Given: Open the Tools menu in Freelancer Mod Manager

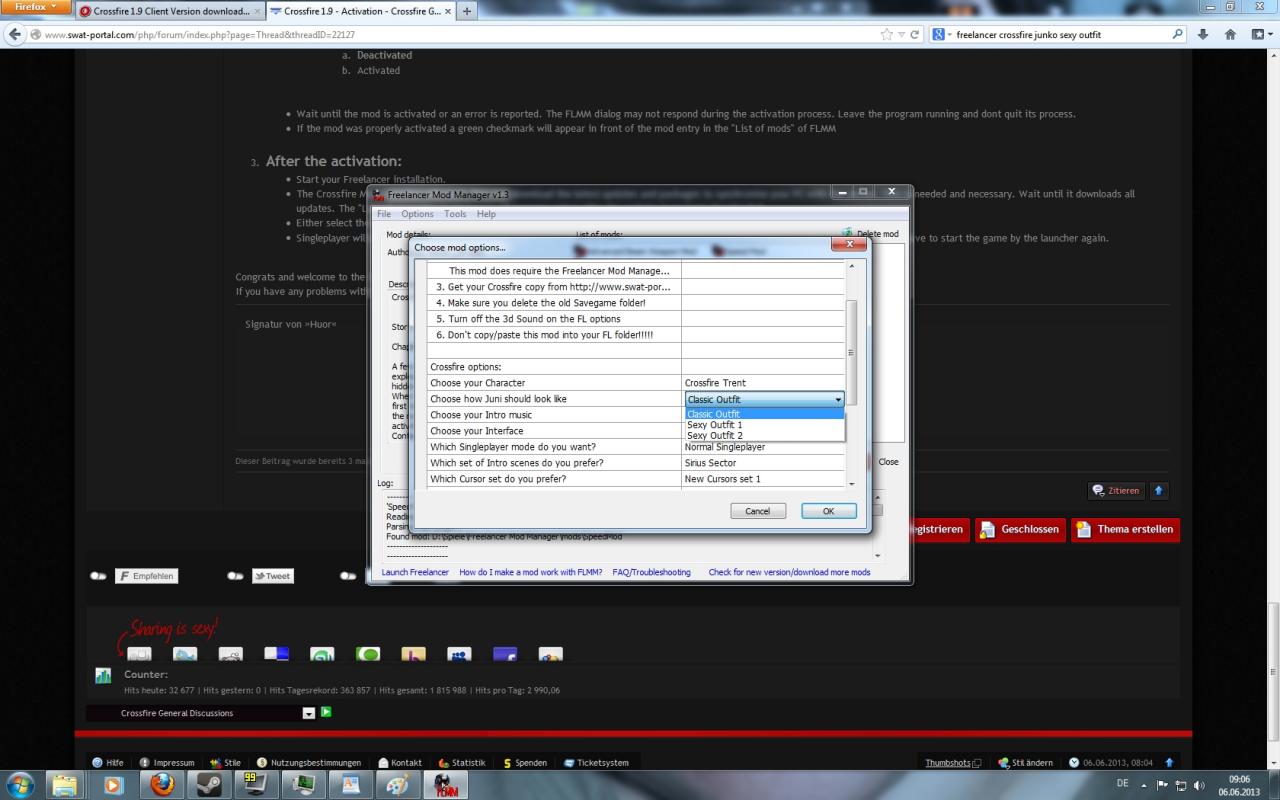Looking at the screenshot, I should pos(455,214).
